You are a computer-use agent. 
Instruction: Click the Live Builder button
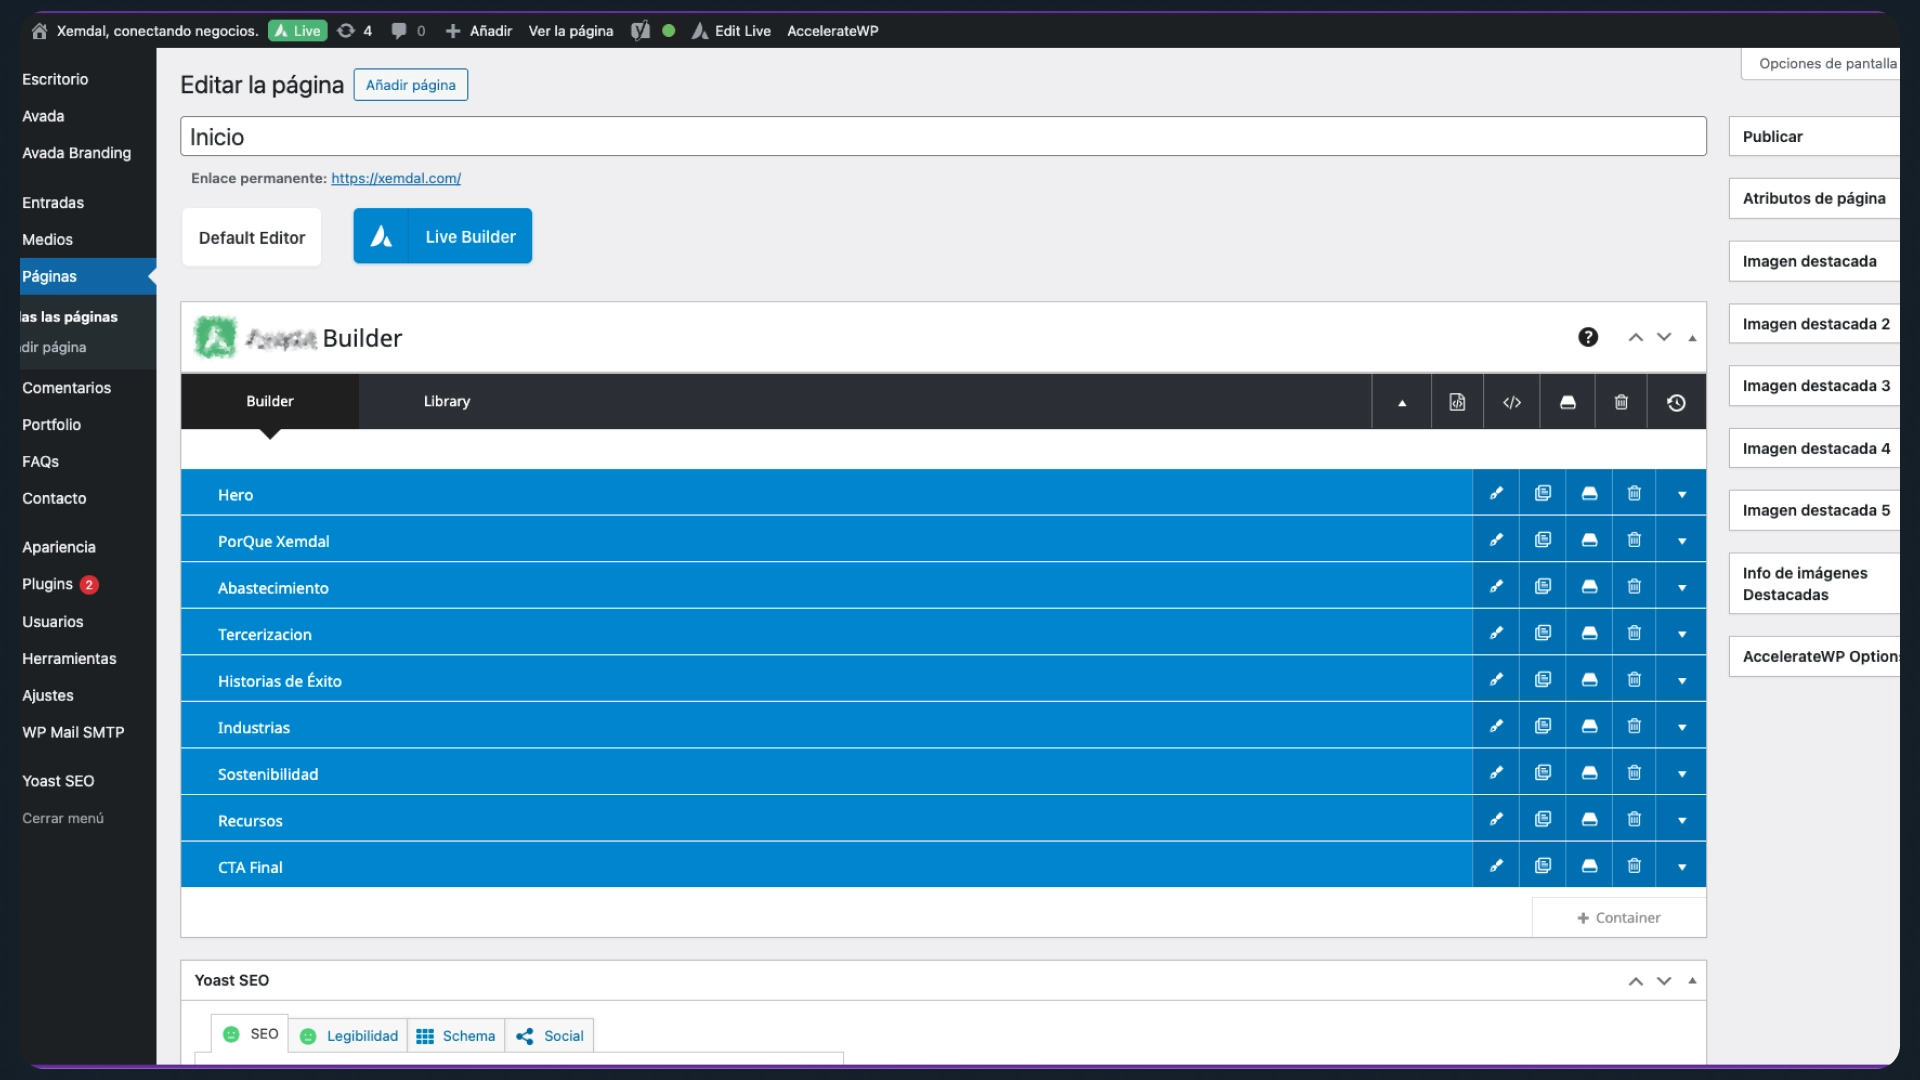pos(442,236)
